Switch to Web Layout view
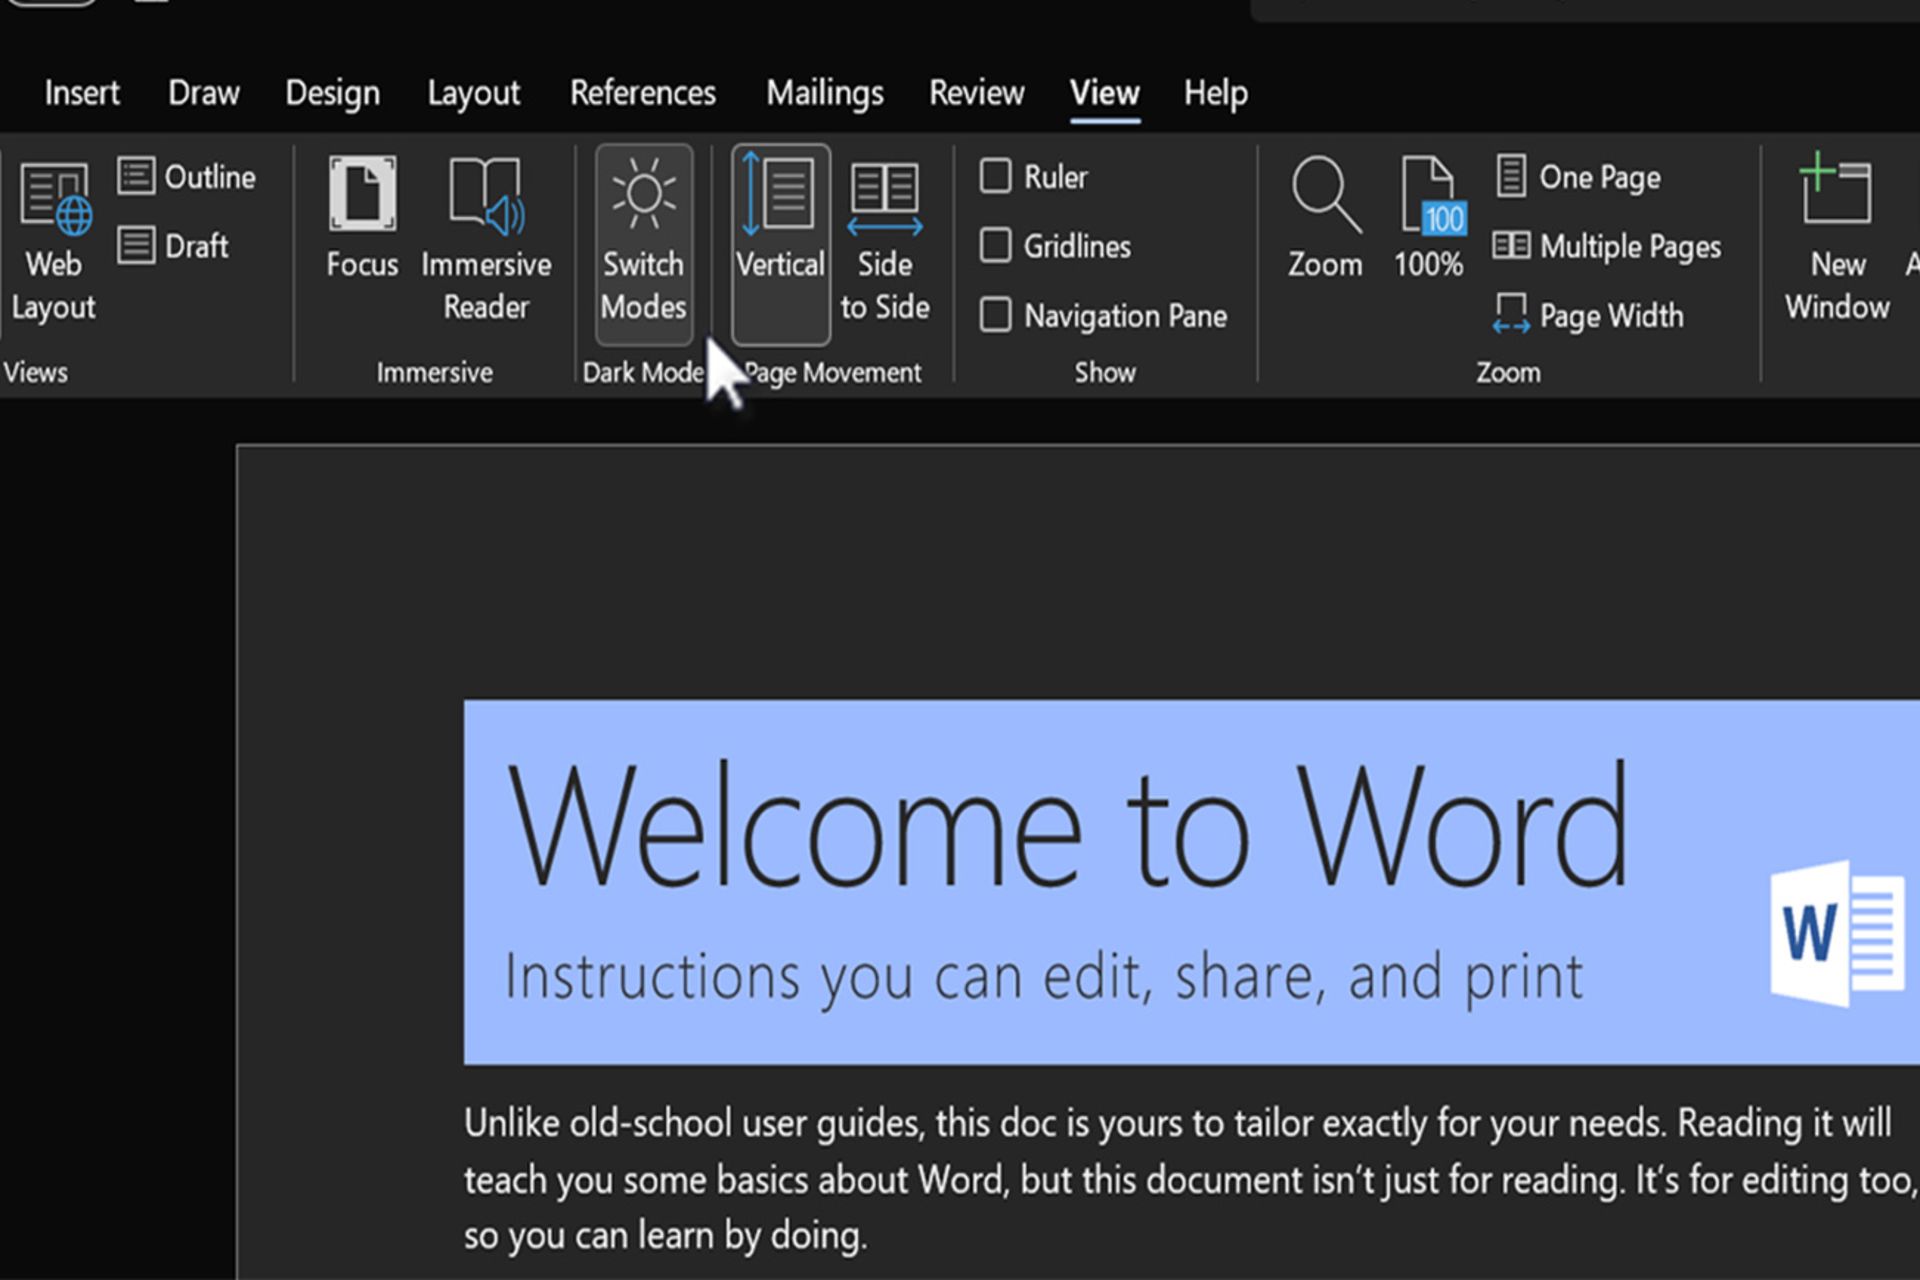Viewport: 1920px width, 1280px height. (x=54, y=240)
